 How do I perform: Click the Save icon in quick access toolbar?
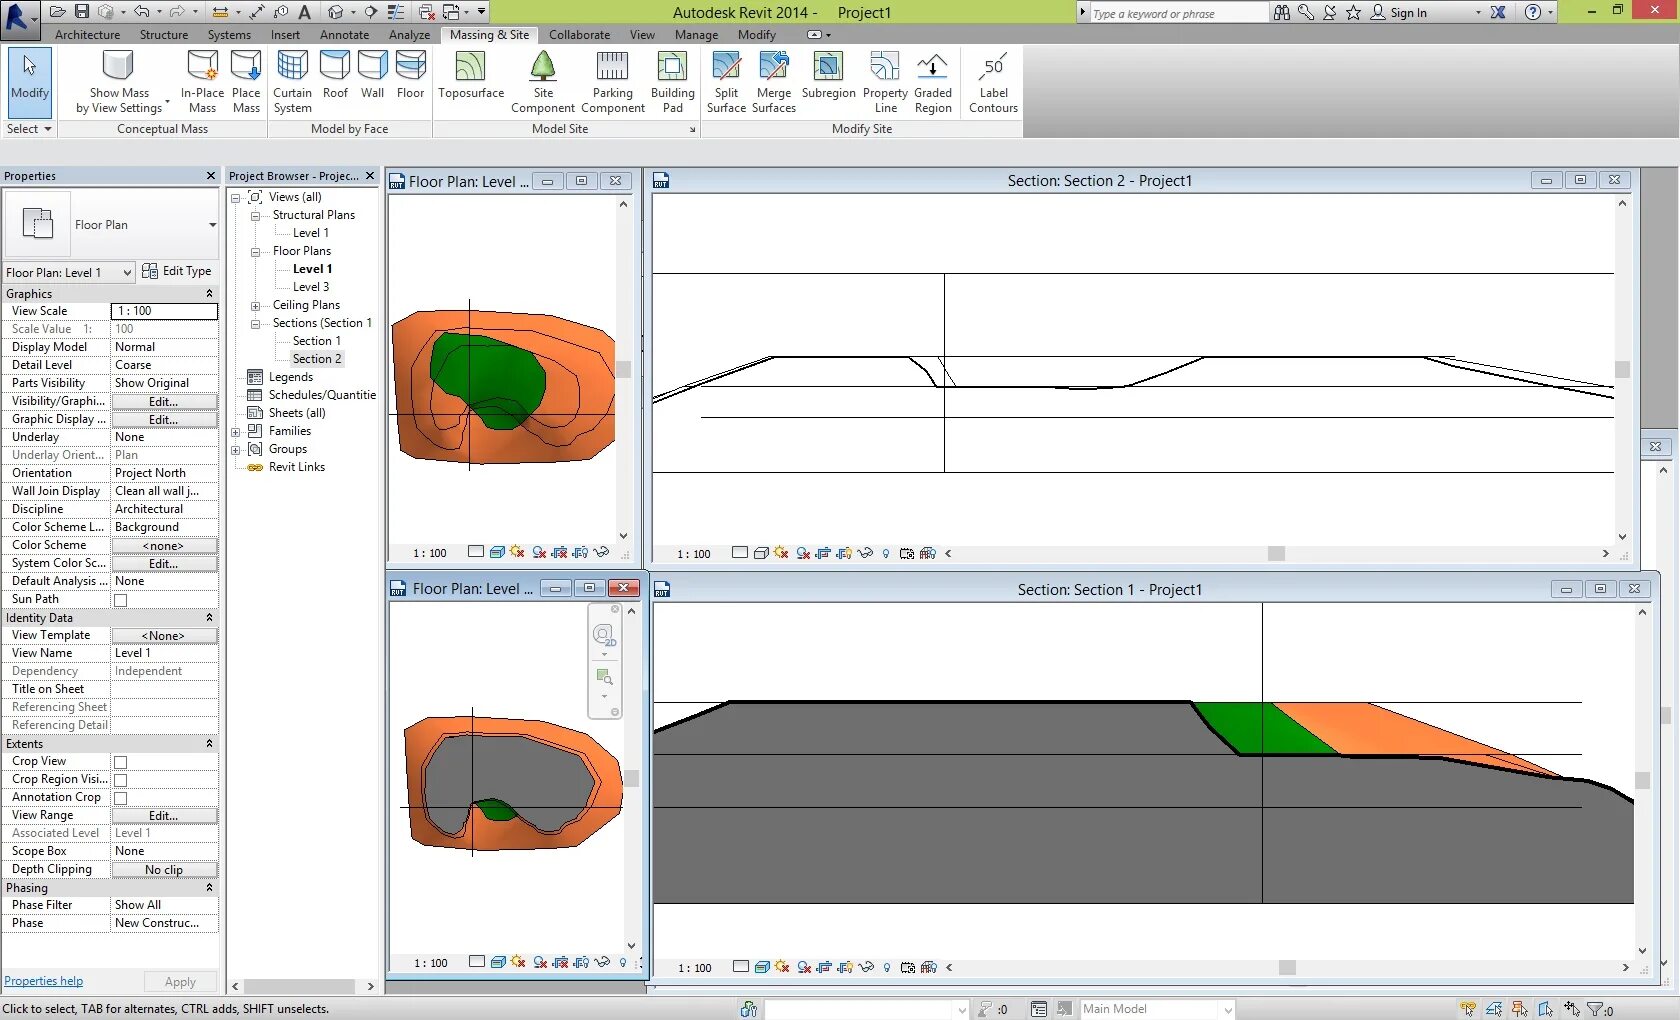coord(81,12)
